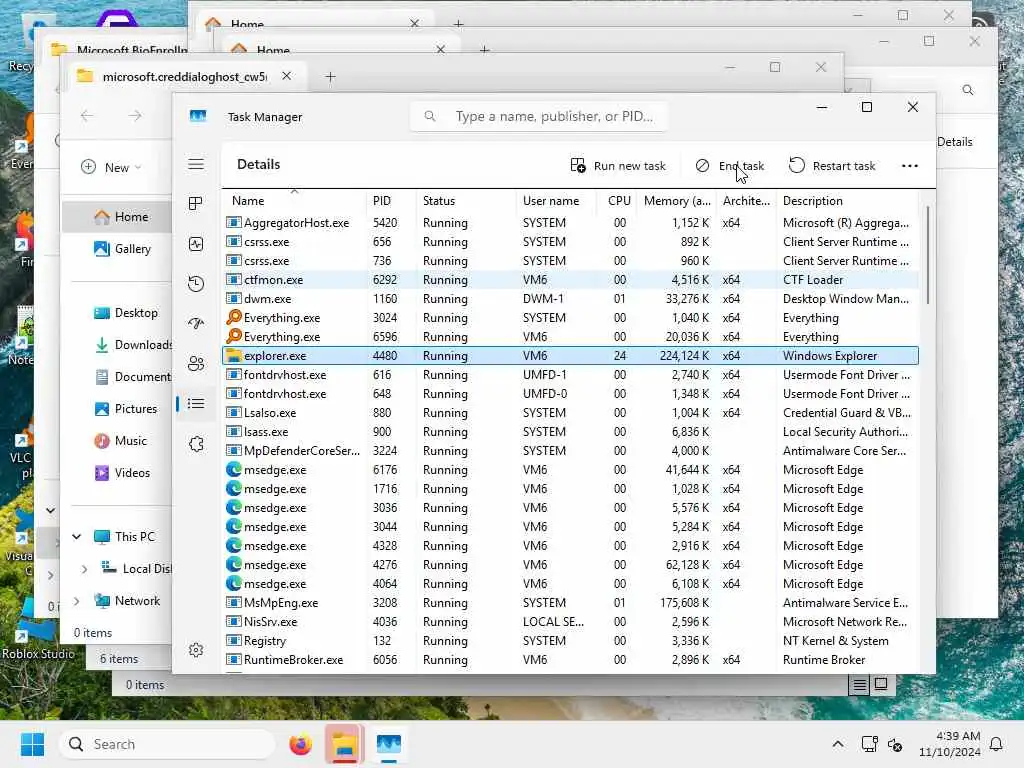Open the New dropdown in File Explorer

click(x=111, y=167)
